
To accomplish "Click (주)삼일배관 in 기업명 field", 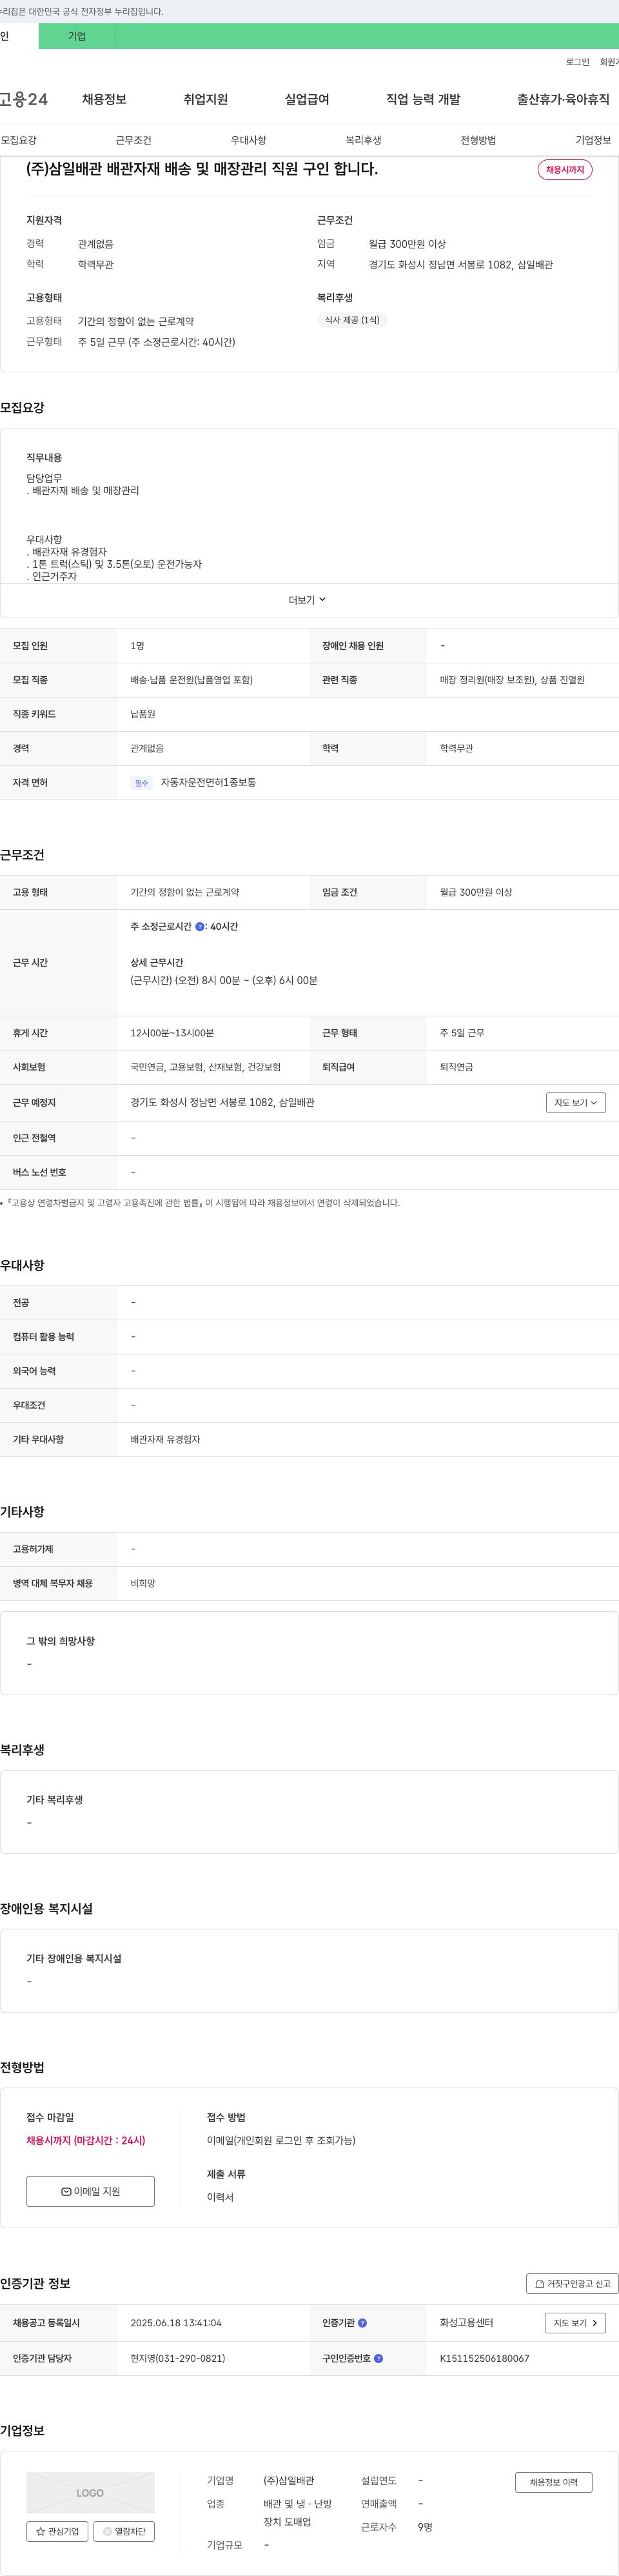I will (x=289, y=2482).
